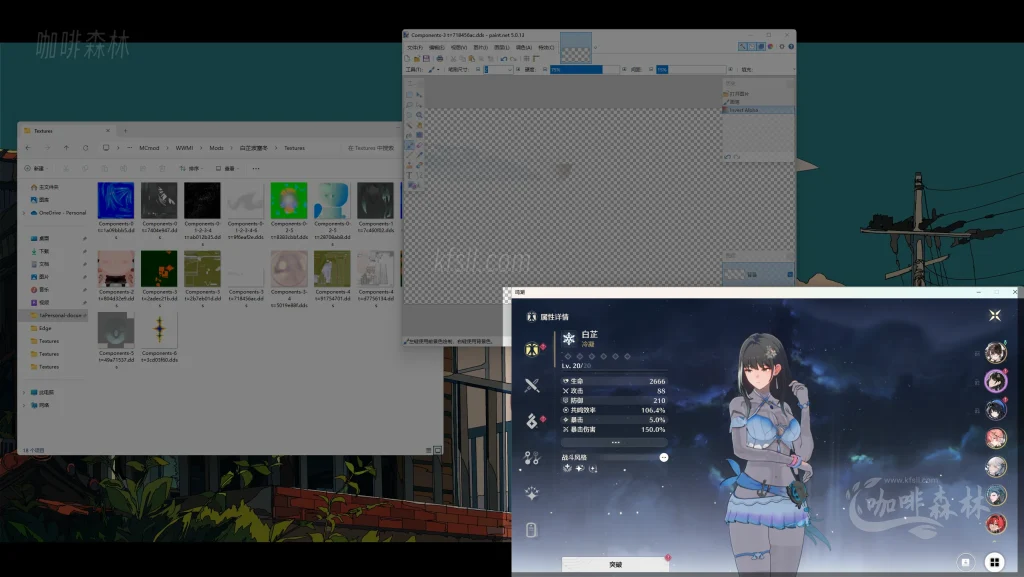Pick the Zoom magnifier tool in paint.net
This screenshot has width=1024, height=577.
(x=419, y=114)
